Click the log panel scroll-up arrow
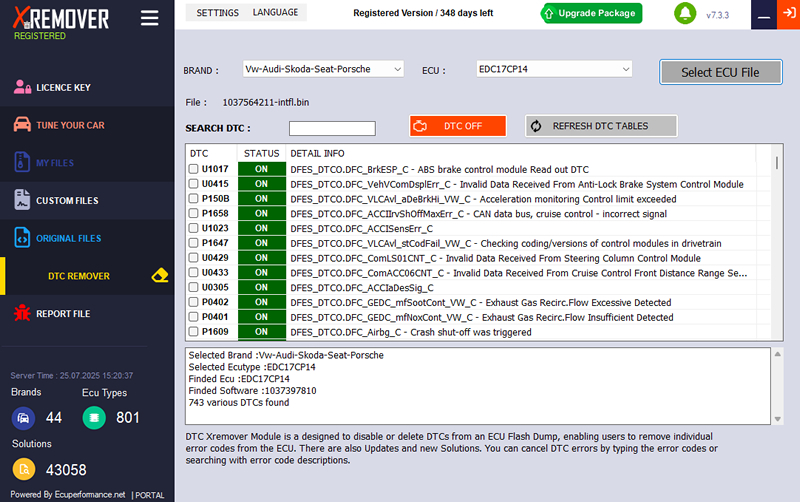Image resolution: width=800 pixels, height=502 pixels. pyautogui.click(x=778, y=354)
